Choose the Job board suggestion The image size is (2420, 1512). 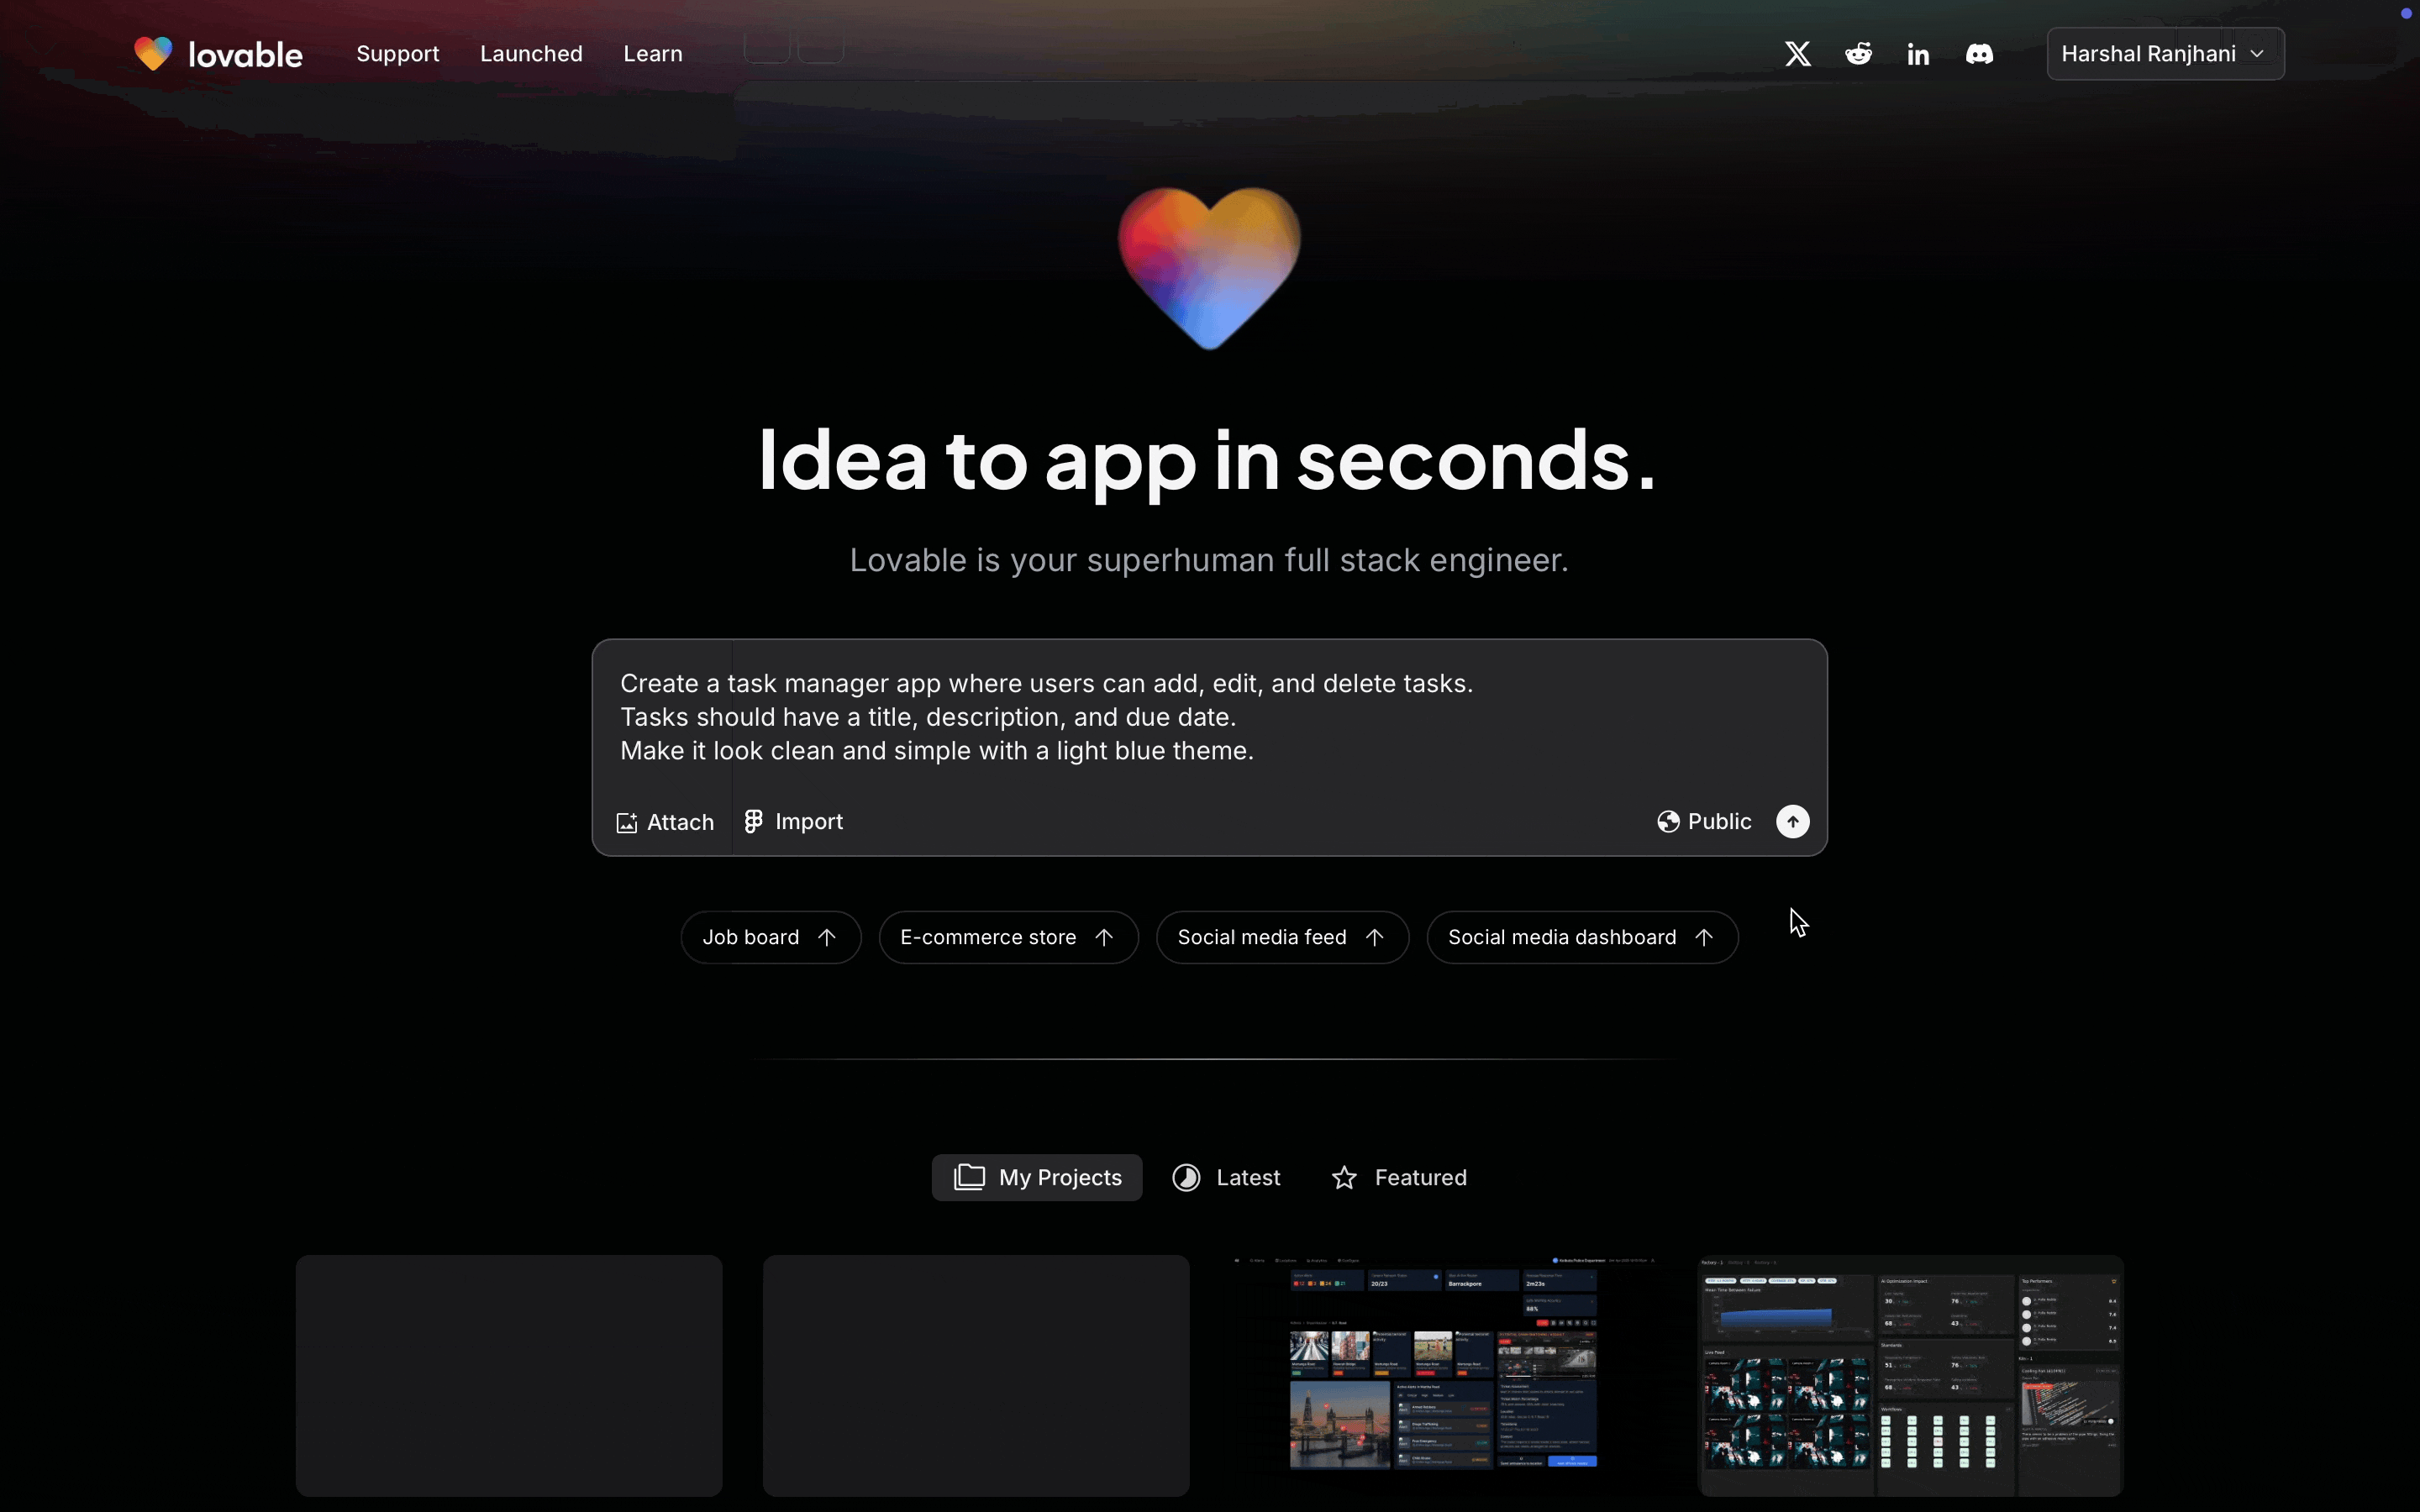pos(771,937)
